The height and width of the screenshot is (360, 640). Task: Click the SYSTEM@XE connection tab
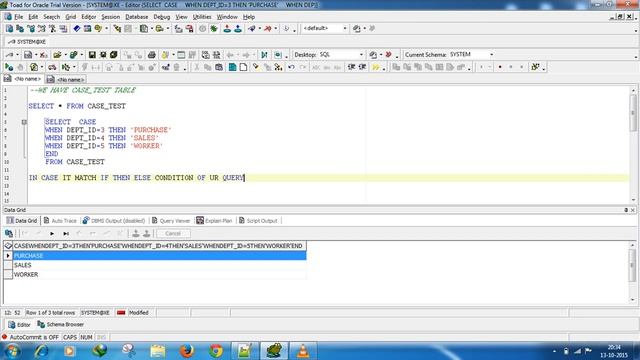click(x=27, y=42)
